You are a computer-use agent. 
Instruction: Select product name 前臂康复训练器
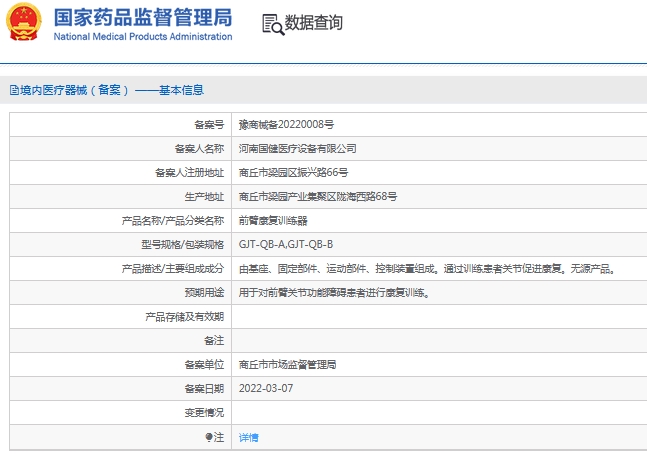(x=273, y=221)
